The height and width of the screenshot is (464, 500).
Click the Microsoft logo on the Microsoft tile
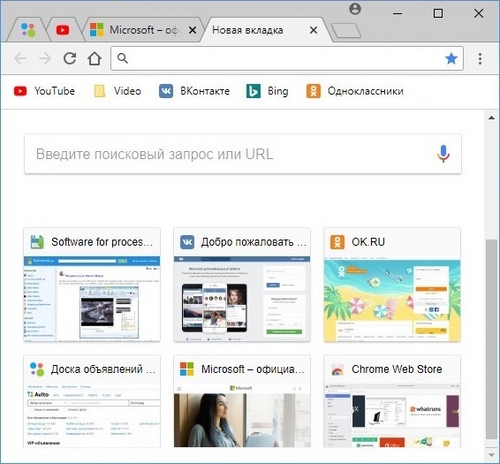(x=187, y=369)
